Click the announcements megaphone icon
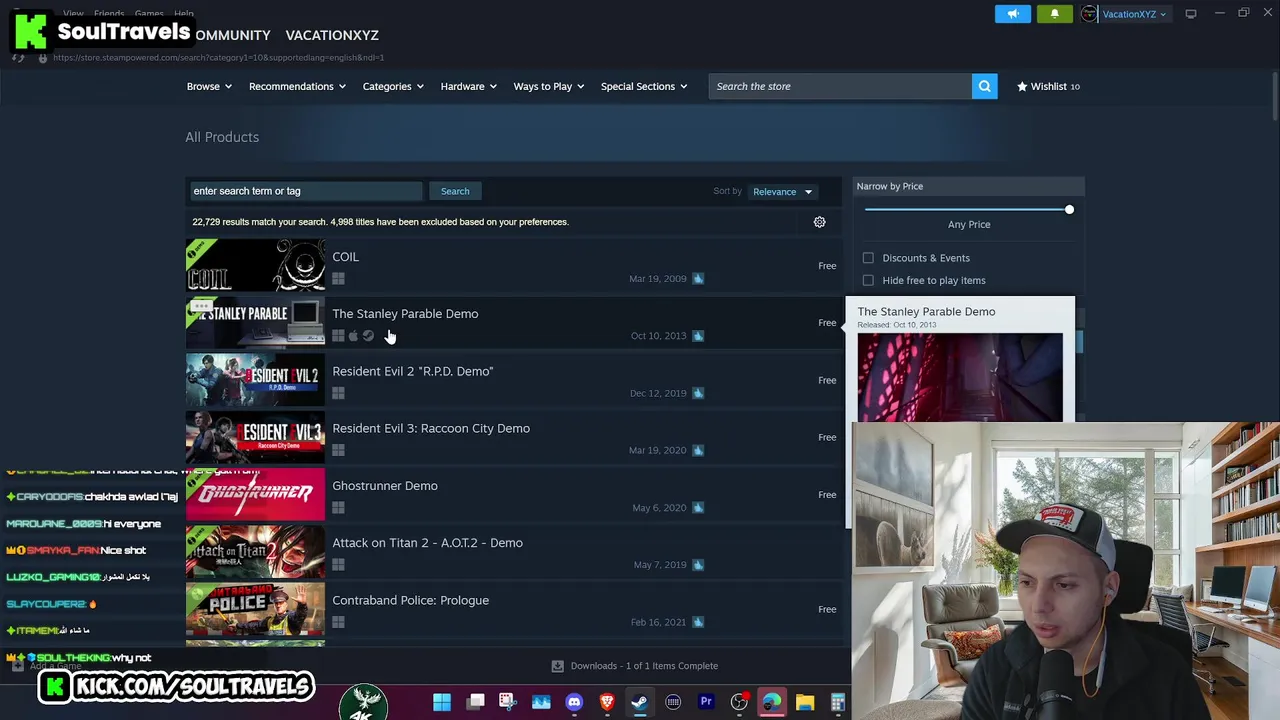This screenshot has width=1280, height=720. [x=1012, y=14]
